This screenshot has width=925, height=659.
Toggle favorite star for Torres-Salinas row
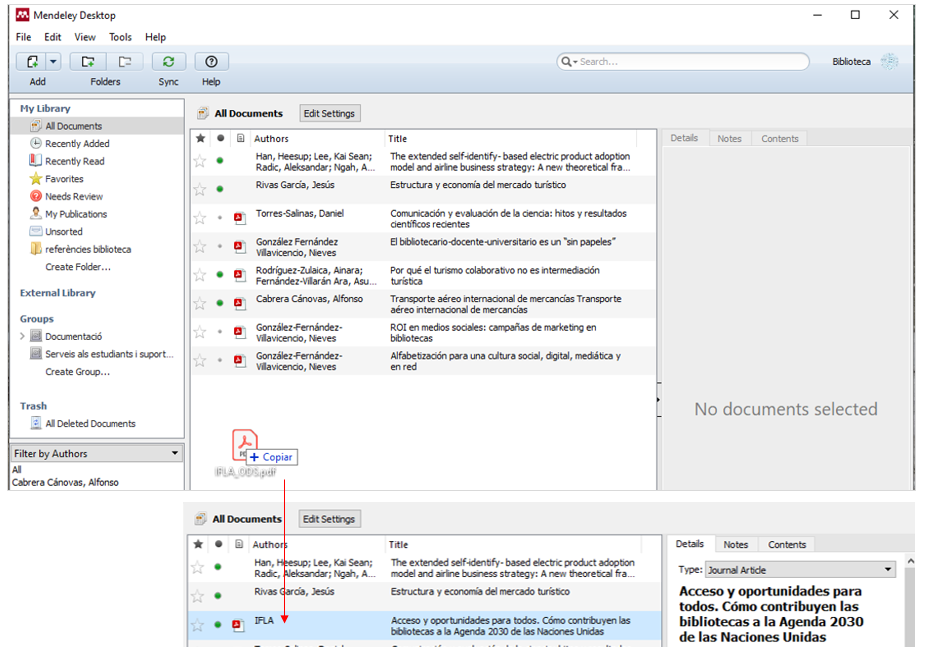click(x=200, y=218)
